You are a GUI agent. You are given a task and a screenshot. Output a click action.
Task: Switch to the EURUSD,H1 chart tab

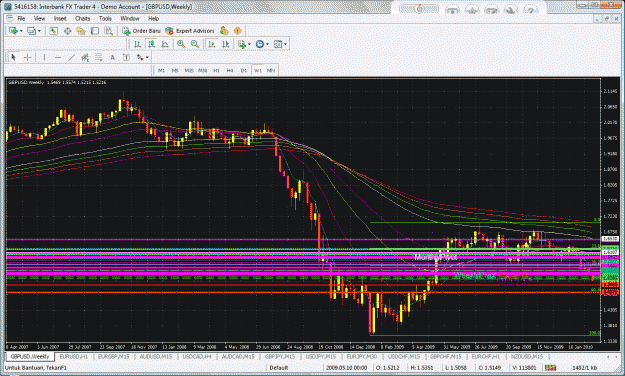tap(74, 356)
